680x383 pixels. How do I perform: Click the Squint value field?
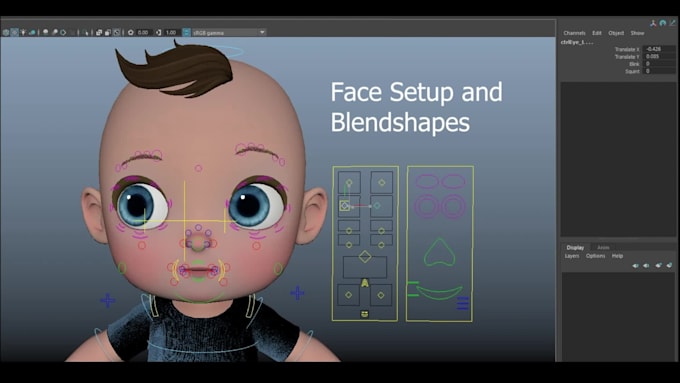659,71
